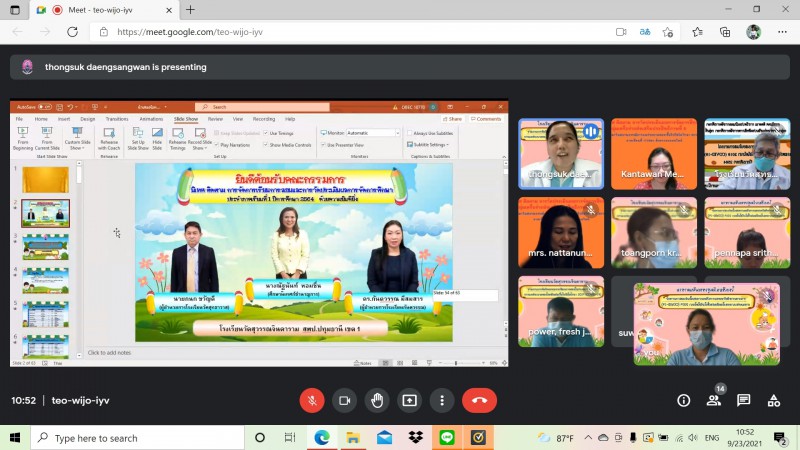
Task: Open the Meet activities panel
Action: coord(774,400)
